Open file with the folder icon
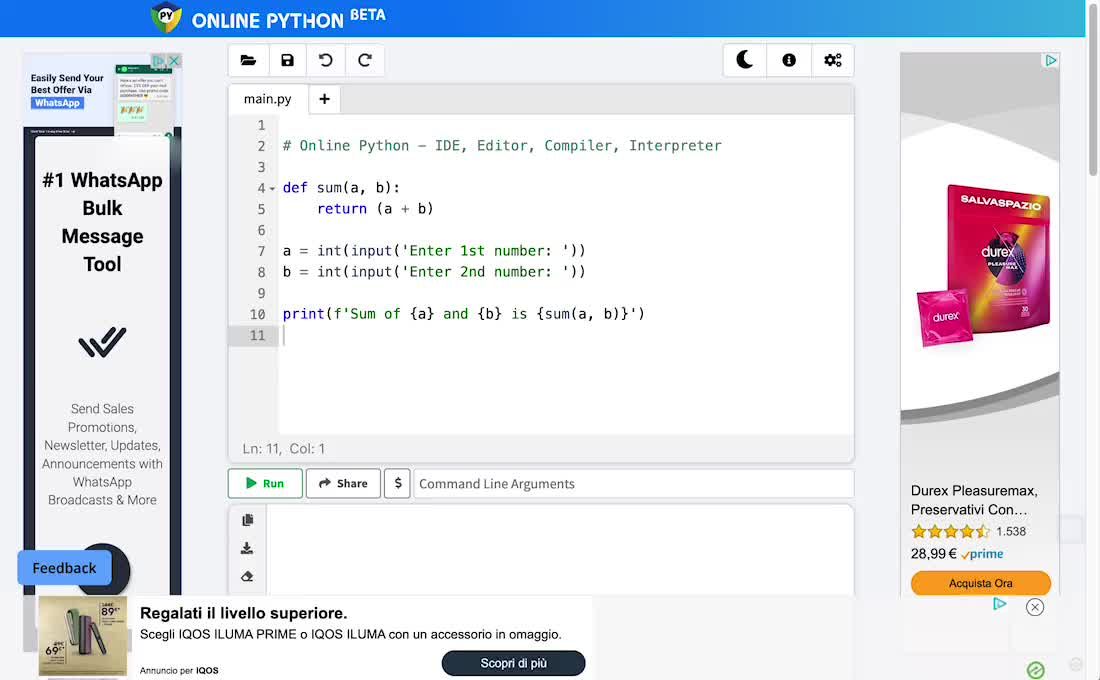This screenshot has width=1100, height=680. [248, 61]
